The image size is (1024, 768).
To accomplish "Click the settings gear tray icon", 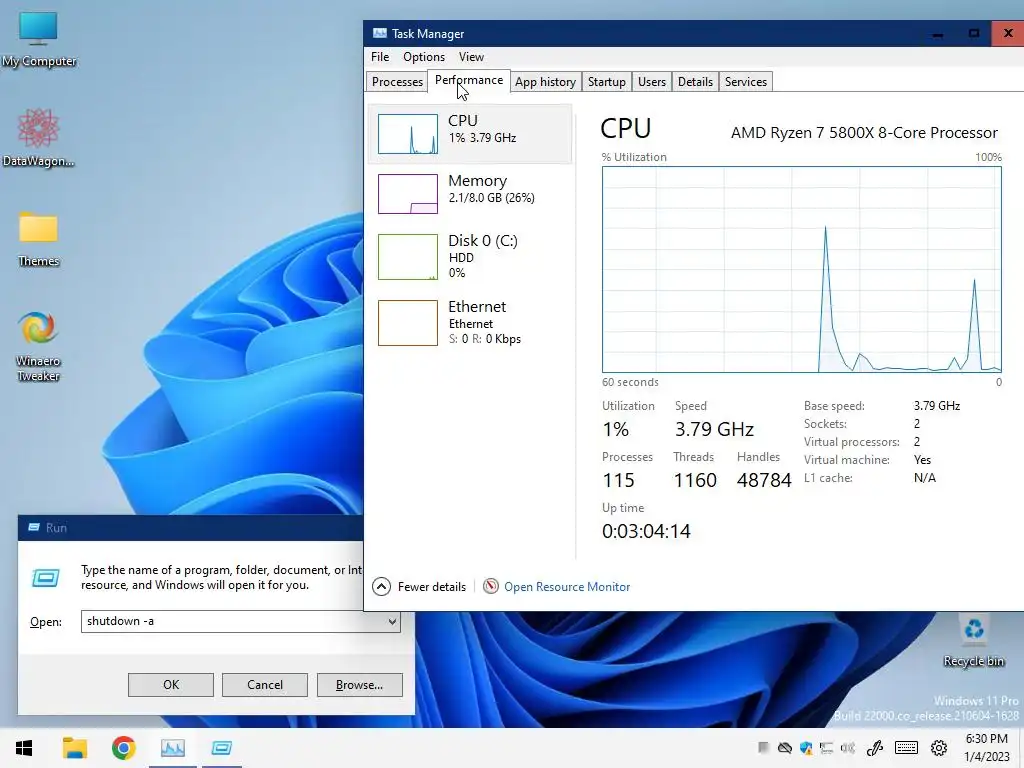I will pos(939,748).
